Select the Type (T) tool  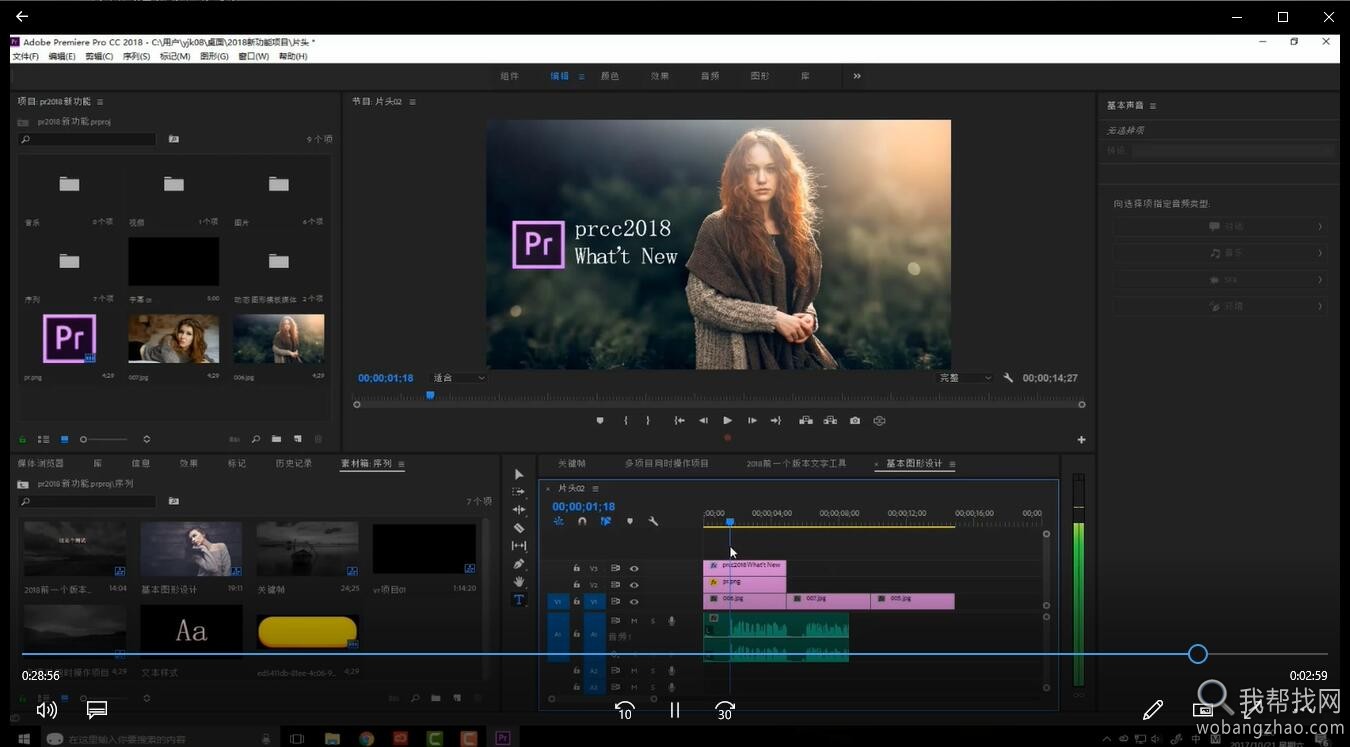point(518,600)
